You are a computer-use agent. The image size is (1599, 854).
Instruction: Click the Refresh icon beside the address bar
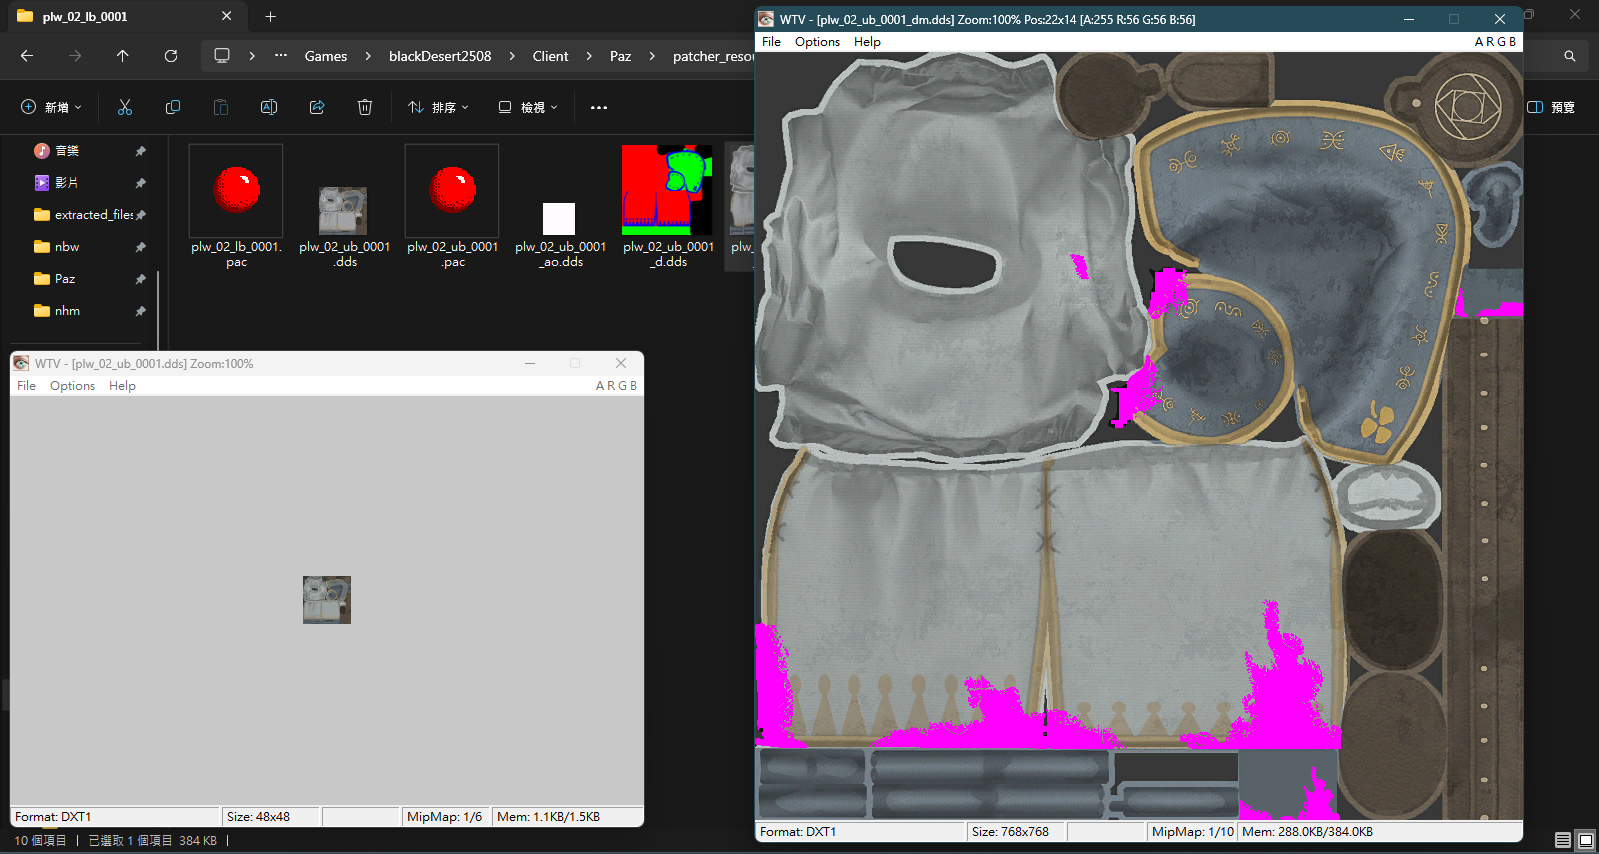171,56
